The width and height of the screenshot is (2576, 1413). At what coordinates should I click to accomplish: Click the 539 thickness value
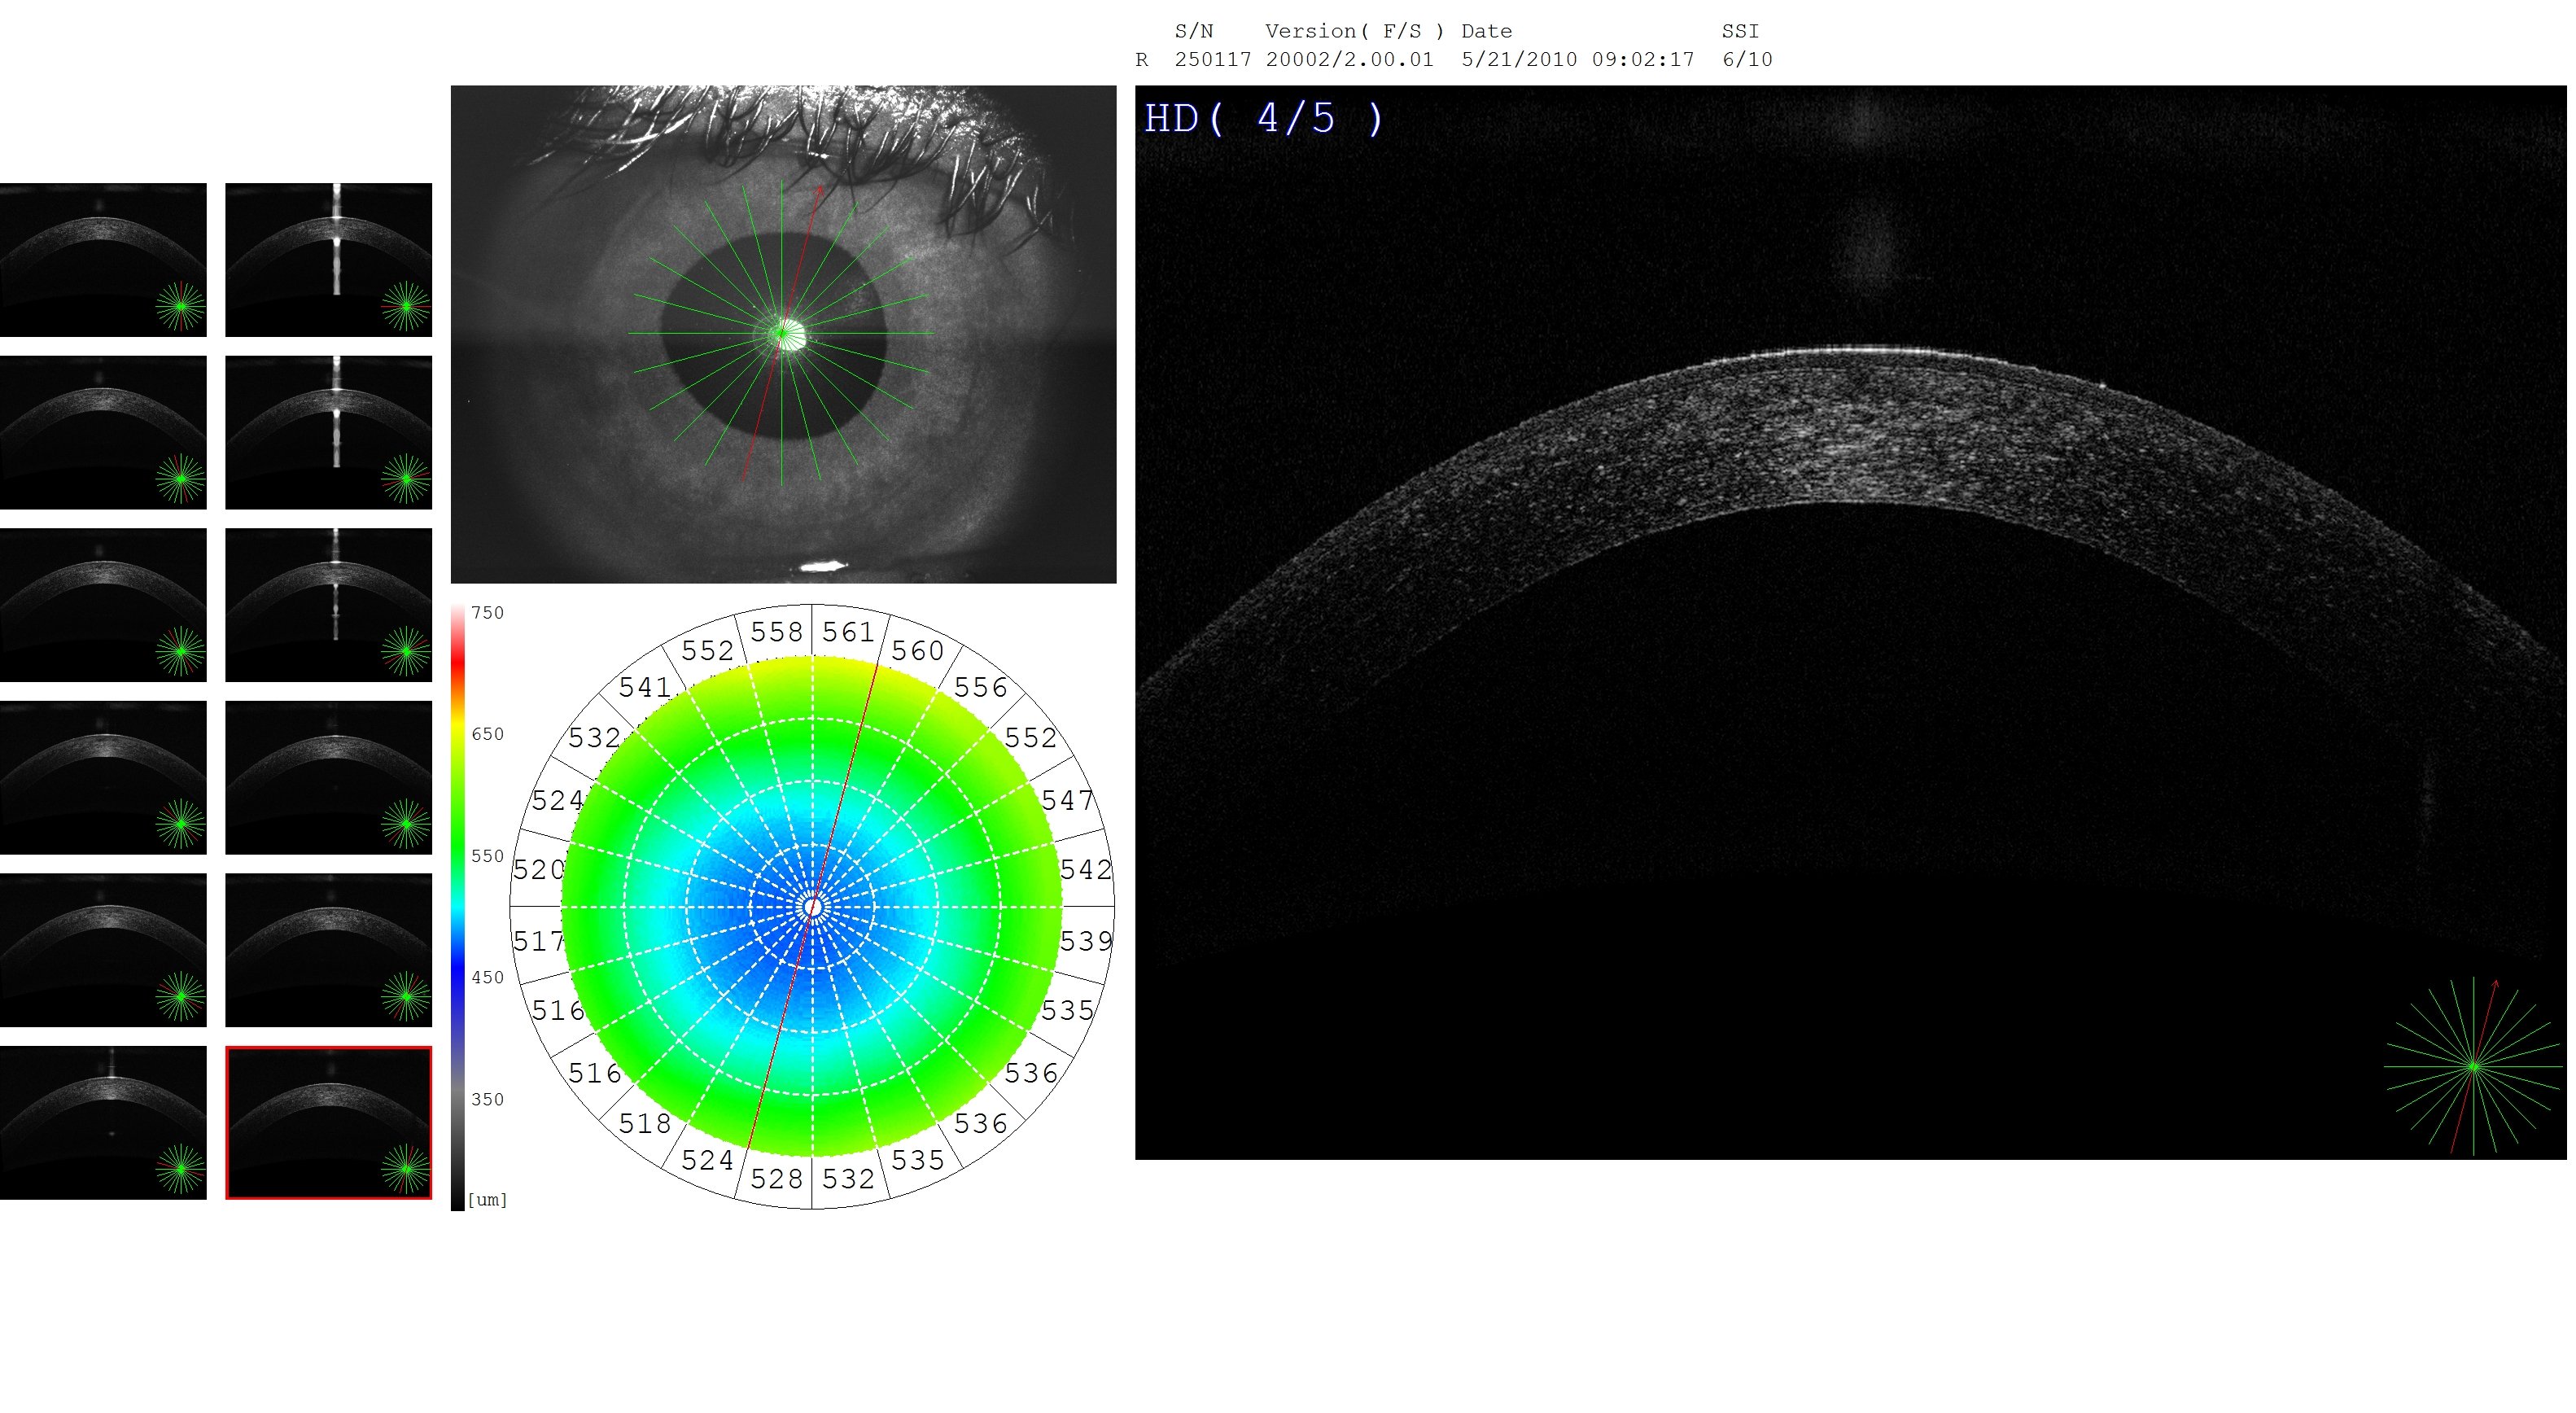[x=1086, y=941]
